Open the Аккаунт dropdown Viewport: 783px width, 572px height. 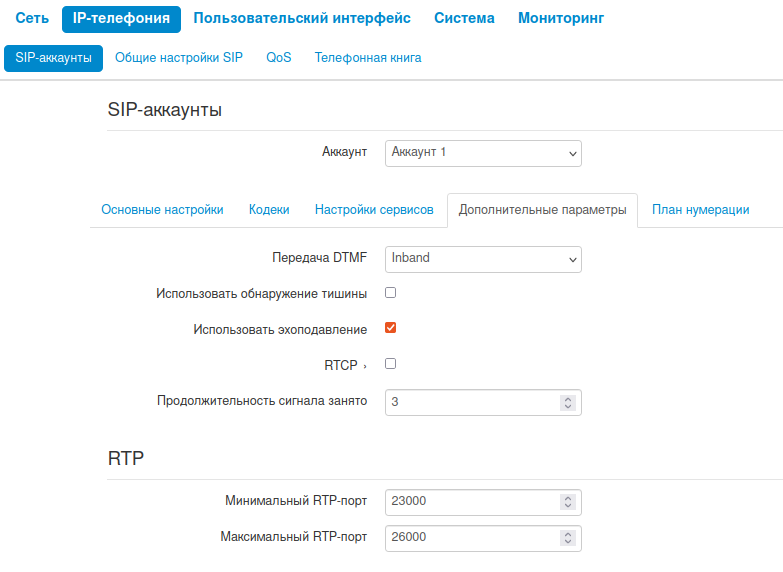coord(483,153)
